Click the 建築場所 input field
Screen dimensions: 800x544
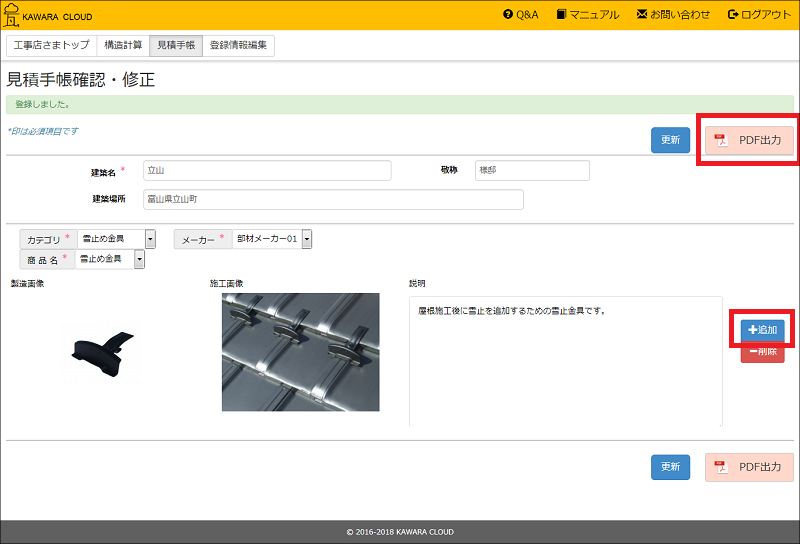pos(332,200)
